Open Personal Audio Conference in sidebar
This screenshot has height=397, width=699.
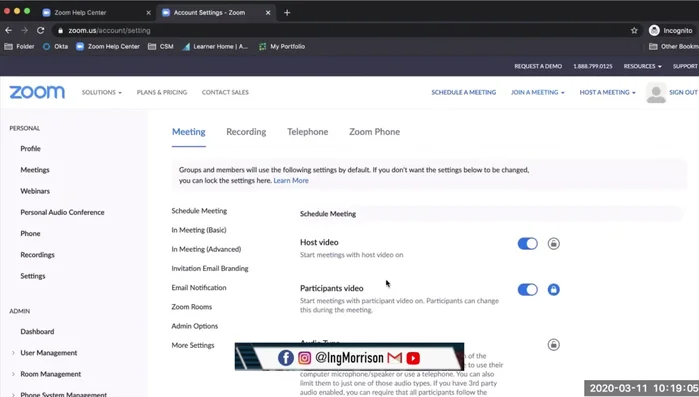tap(62, 213)
